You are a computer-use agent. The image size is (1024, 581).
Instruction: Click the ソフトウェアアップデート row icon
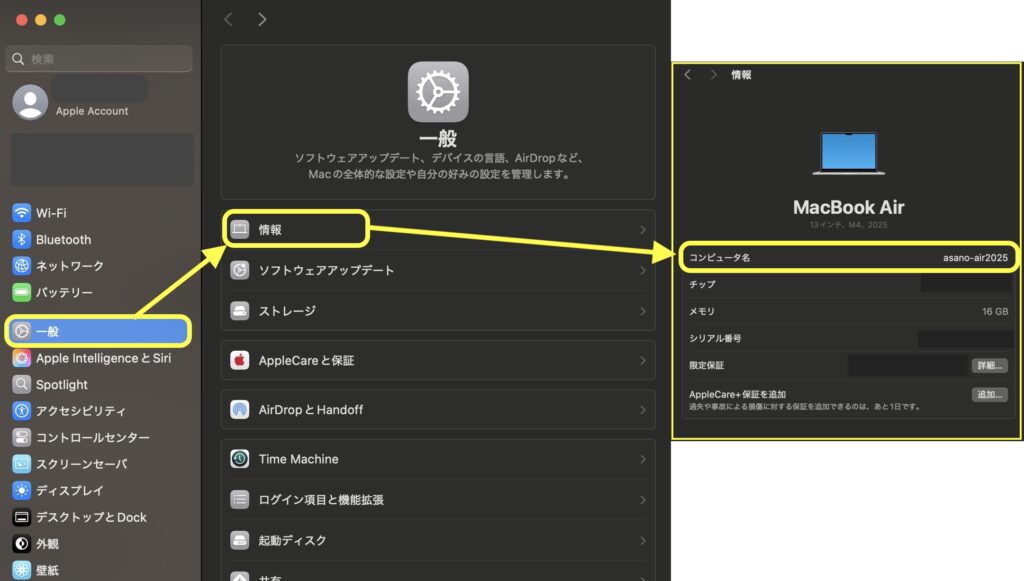[240, 270]
